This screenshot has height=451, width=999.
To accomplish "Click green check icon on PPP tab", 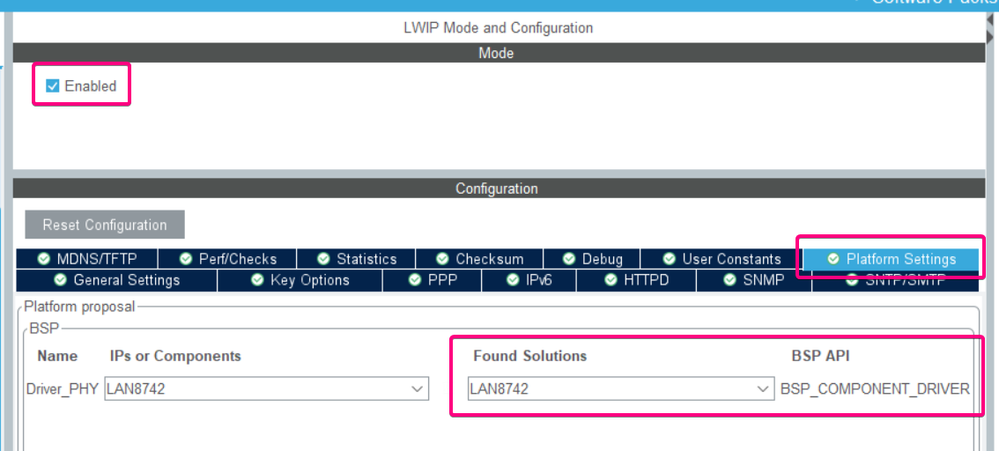I will (415, 280).
